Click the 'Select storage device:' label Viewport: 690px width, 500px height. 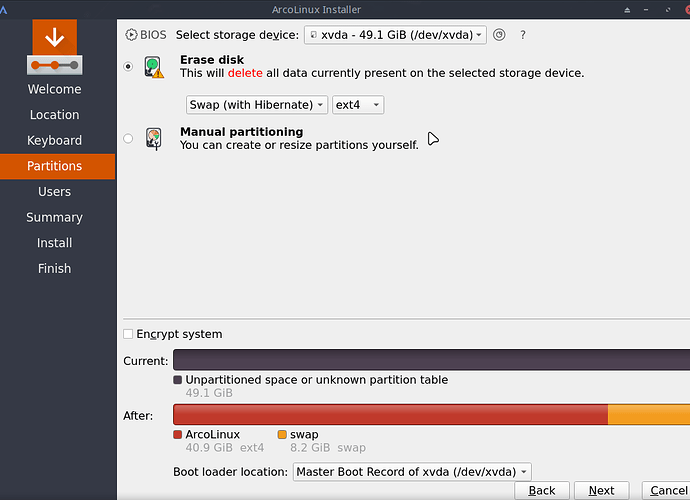[238, 35]
